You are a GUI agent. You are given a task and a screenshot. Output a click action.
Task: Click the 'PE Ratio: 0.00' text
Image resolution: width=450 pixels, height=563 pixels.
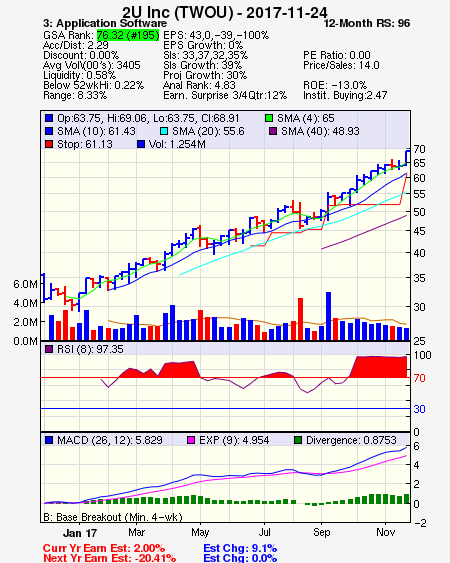pos(337,55)
